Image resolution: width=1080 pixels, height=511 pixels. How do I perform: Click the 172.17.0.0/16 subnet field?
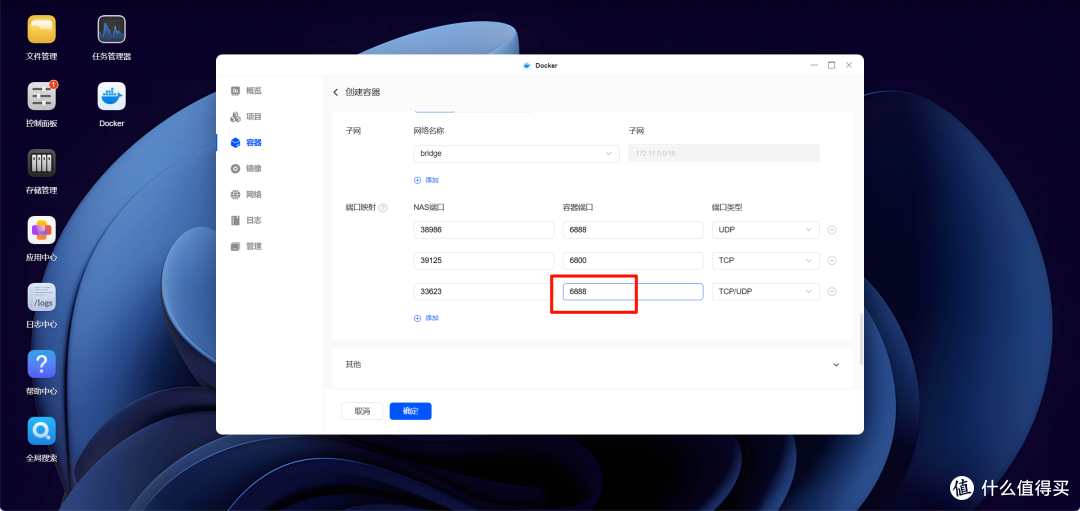point(724,154)
